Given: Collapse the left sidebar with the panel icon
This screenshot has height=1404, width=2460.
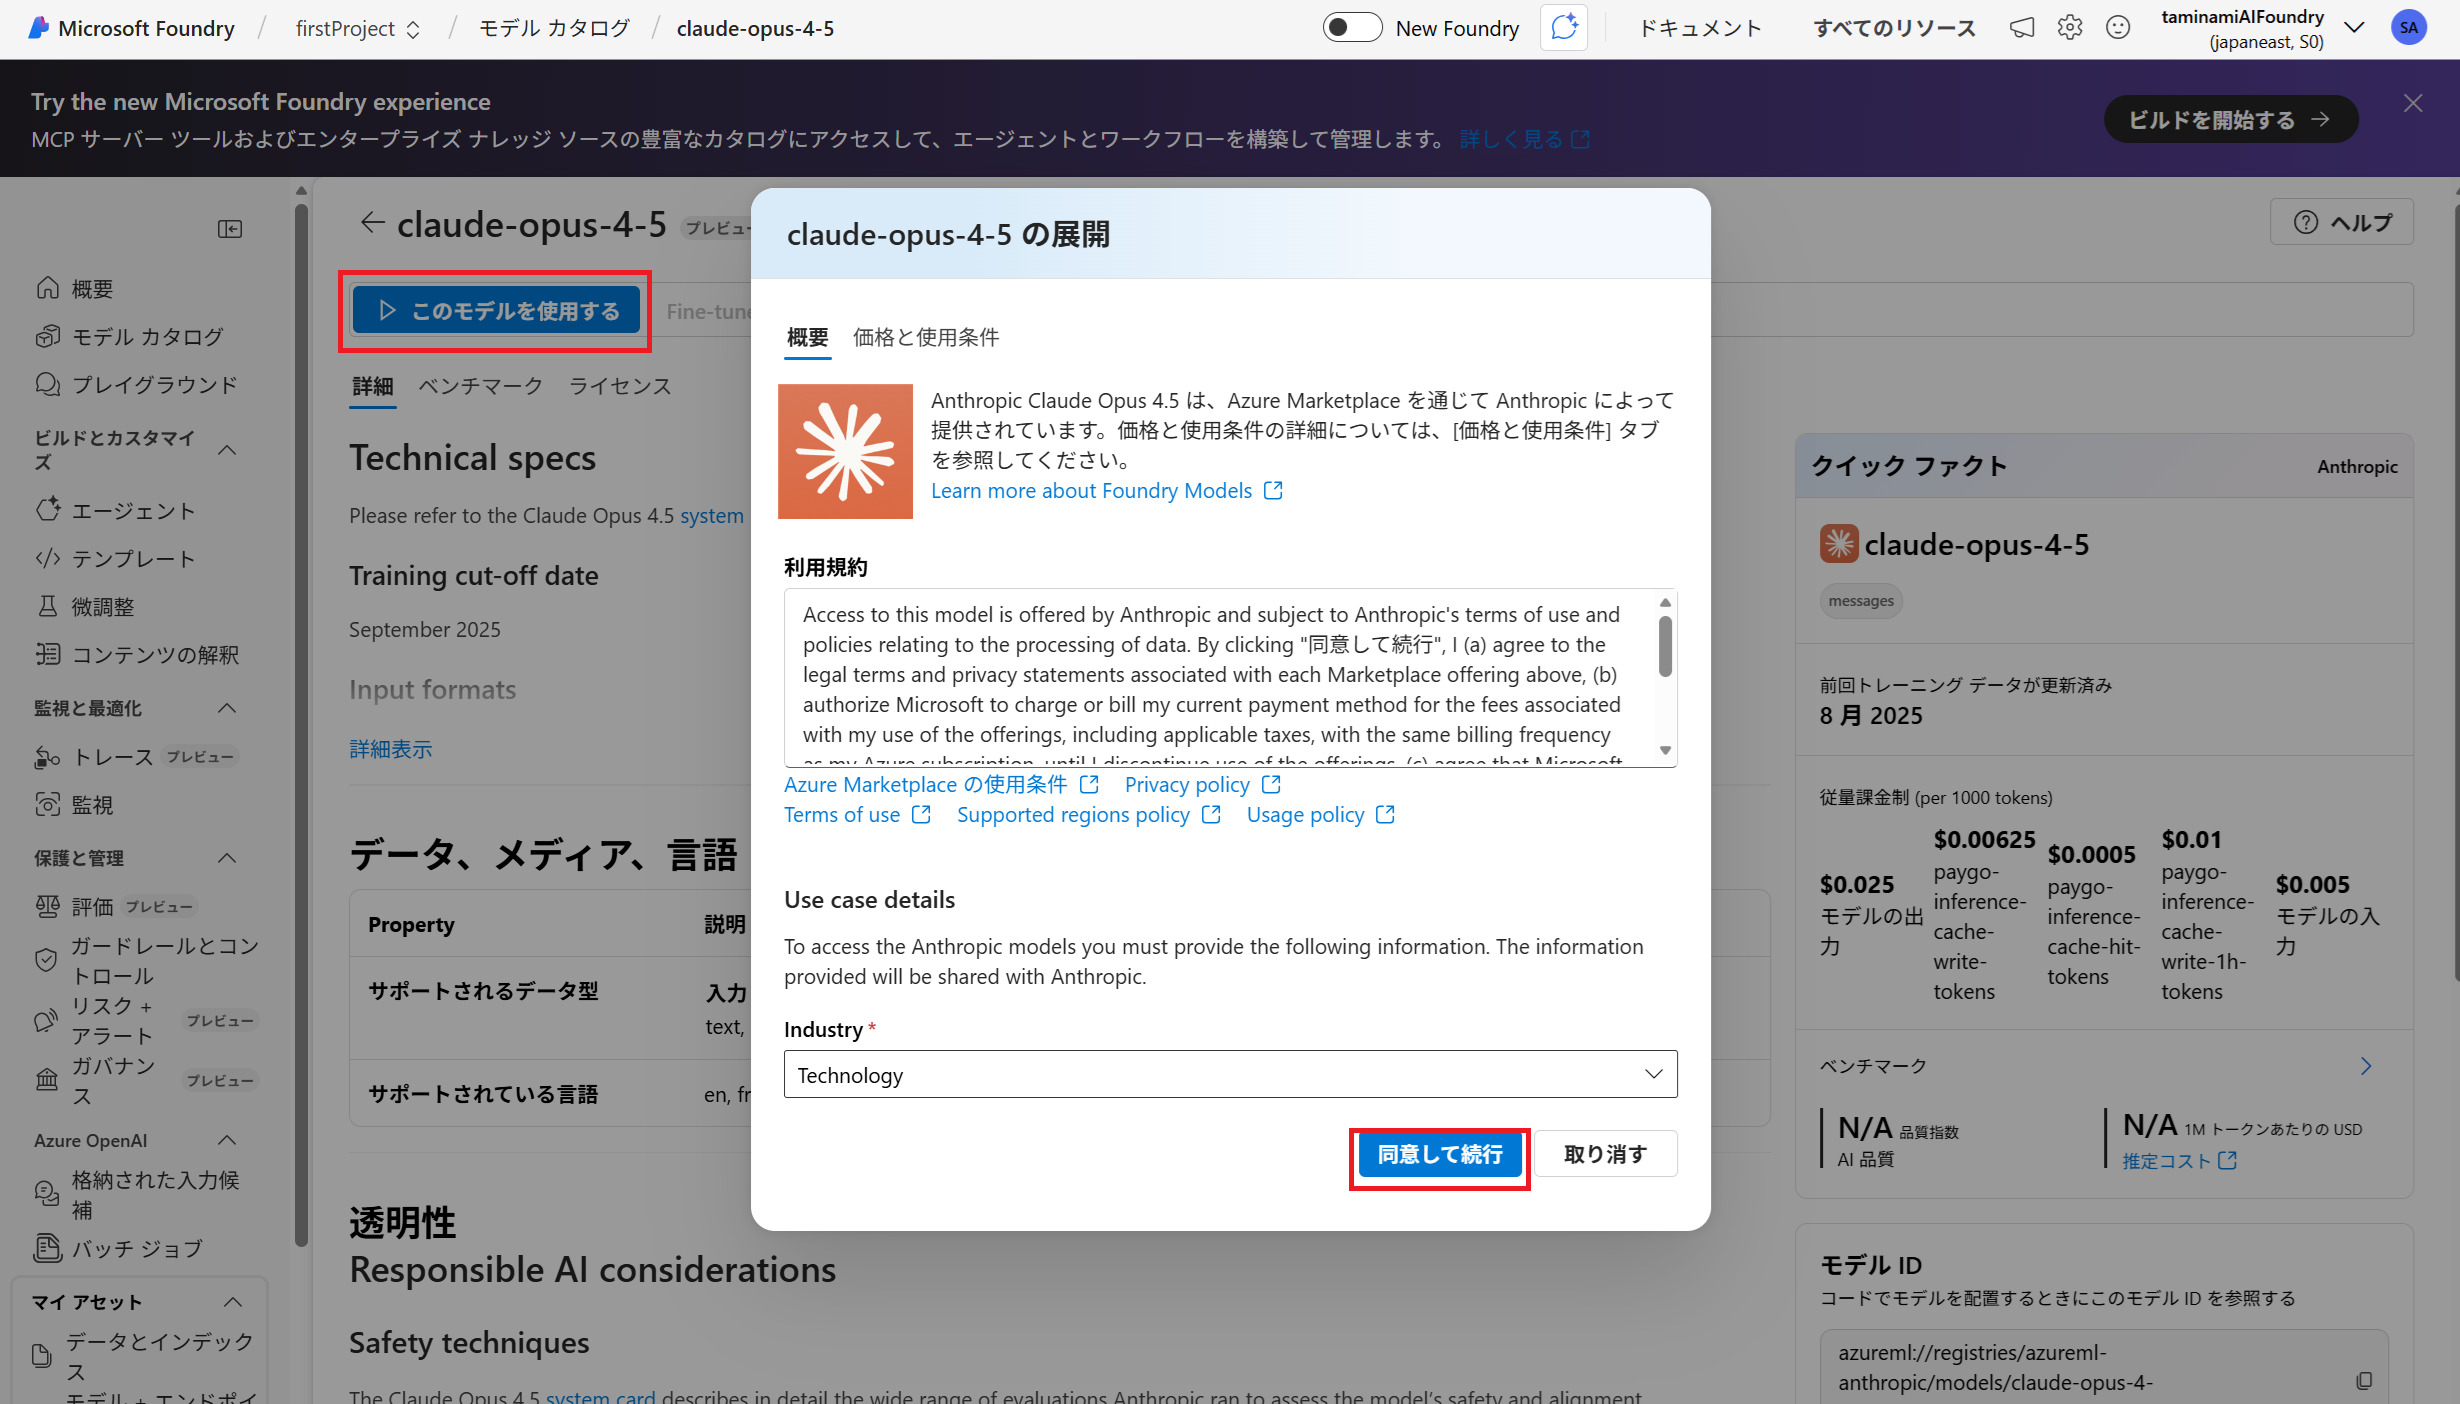Looking at the screenshot, I should click(230, 230).
